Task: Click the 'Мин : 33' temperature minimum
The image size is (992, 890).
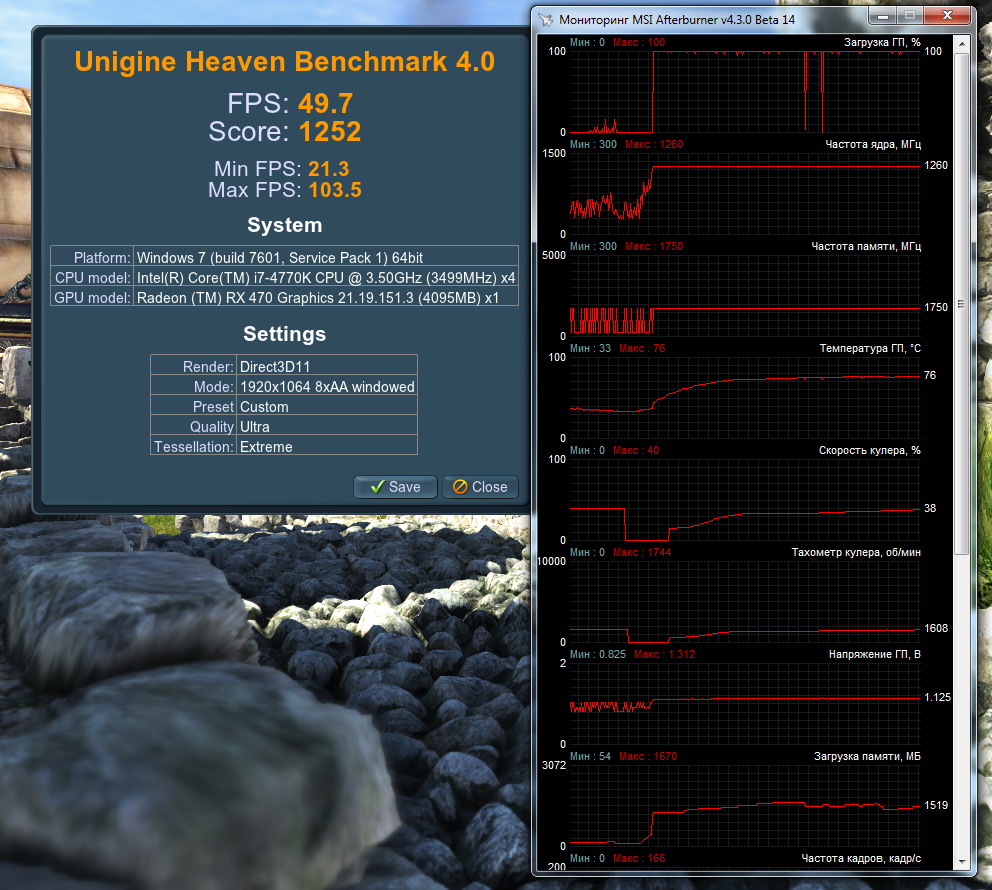Action: tap(590, 348)
